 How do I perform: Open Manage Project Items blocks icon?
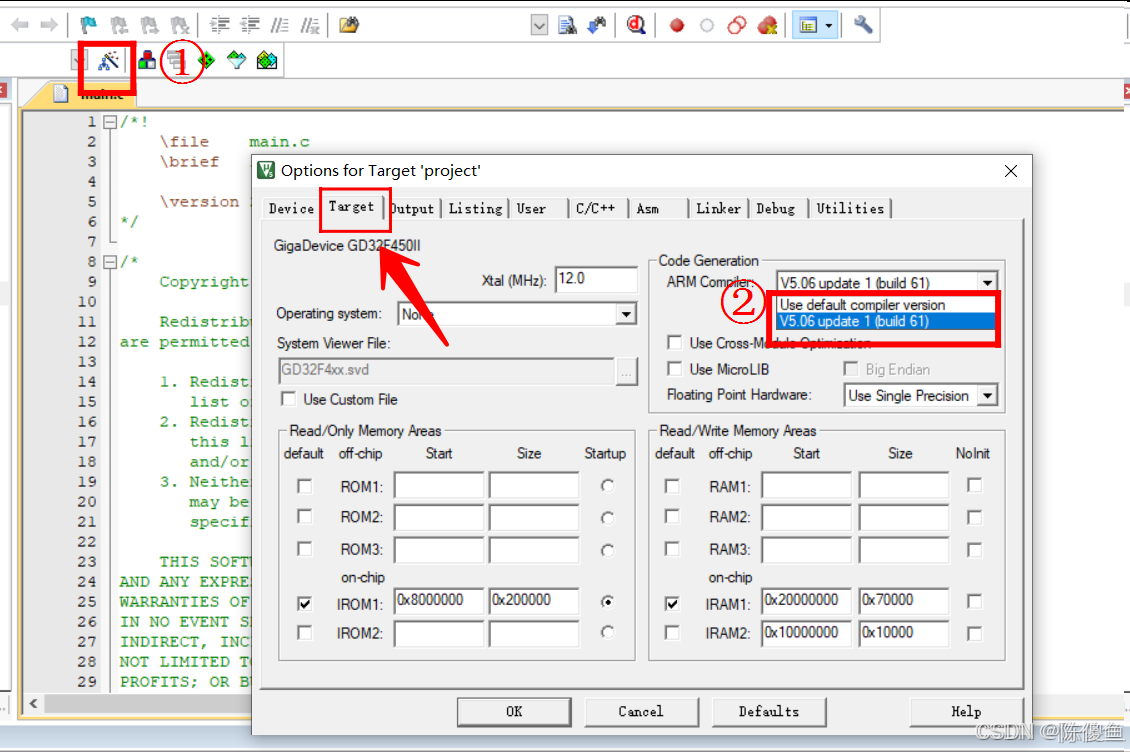[x=147, y=61]
